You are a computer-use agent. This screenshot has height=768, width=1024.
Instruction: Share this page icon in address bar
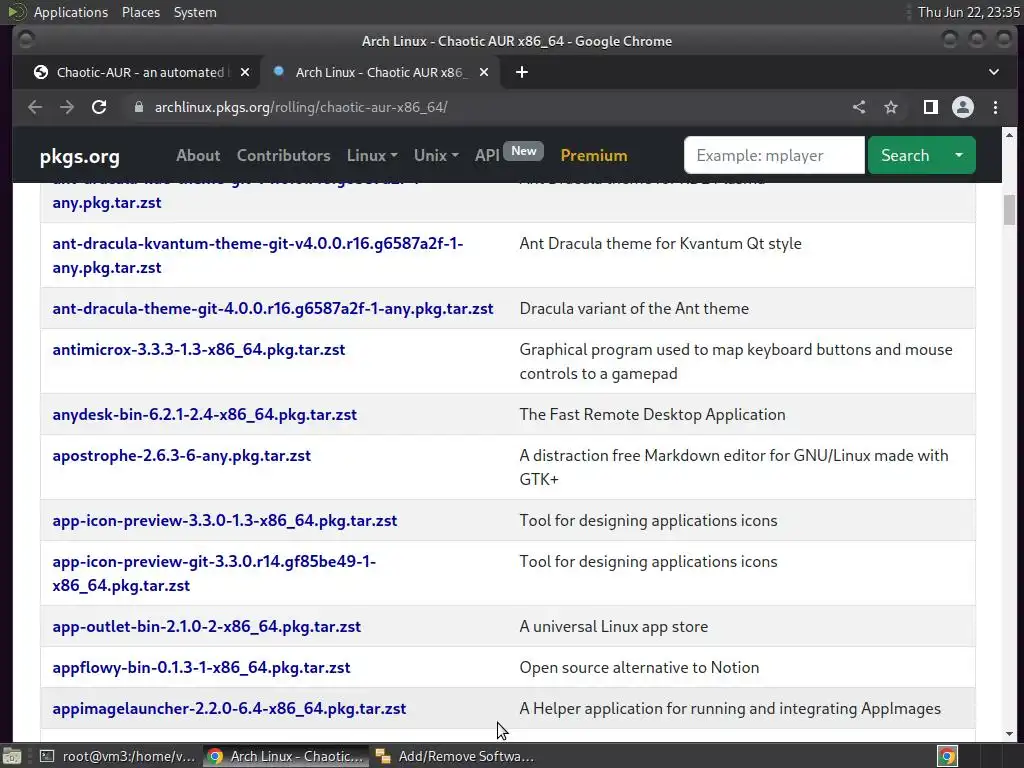click(x=859, y=107)
